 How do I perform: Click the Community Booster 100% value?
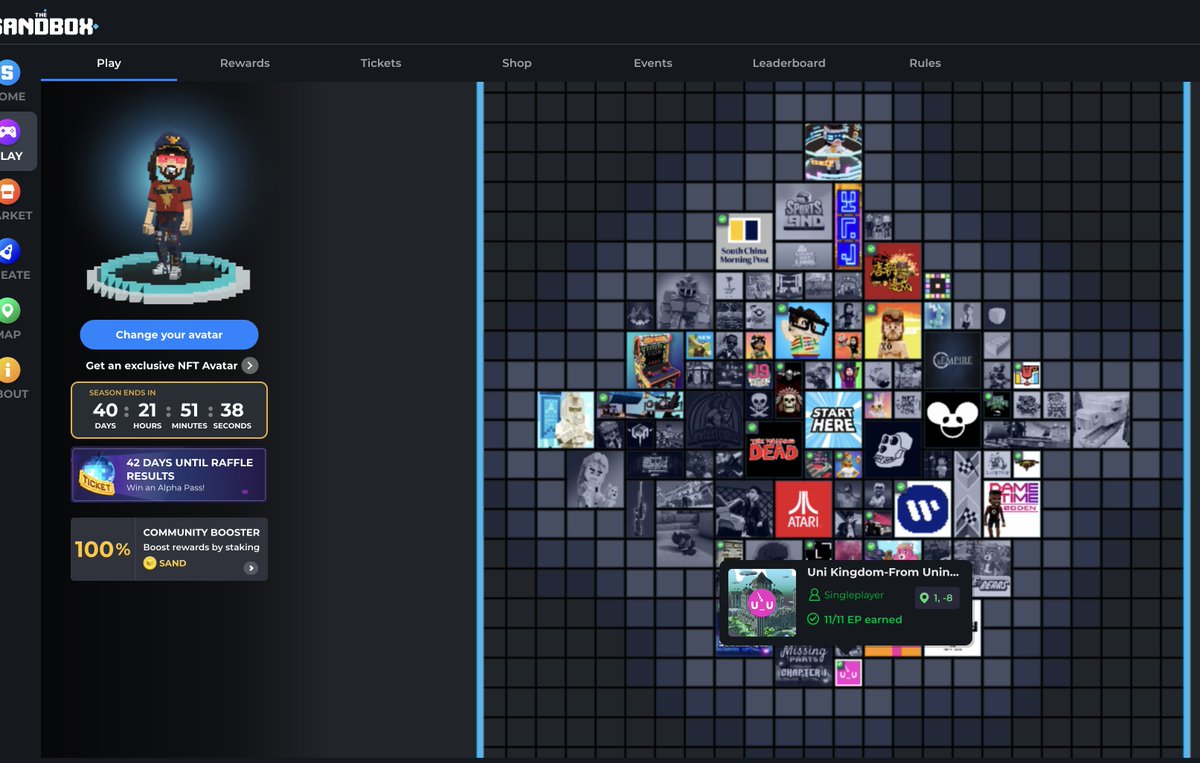coord(102,550)
